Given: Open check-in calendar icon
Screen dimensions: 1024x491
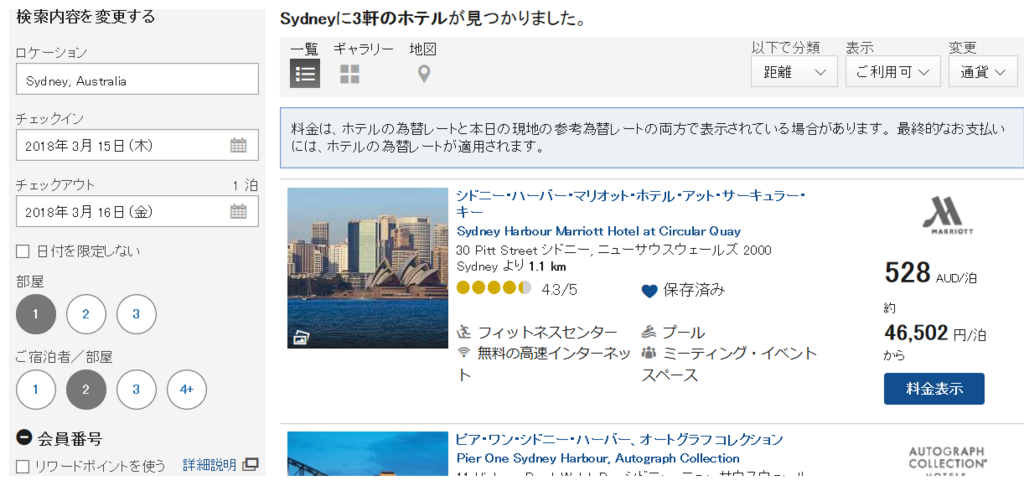Looking at the screenshot, I should click(x=238, y=145).
